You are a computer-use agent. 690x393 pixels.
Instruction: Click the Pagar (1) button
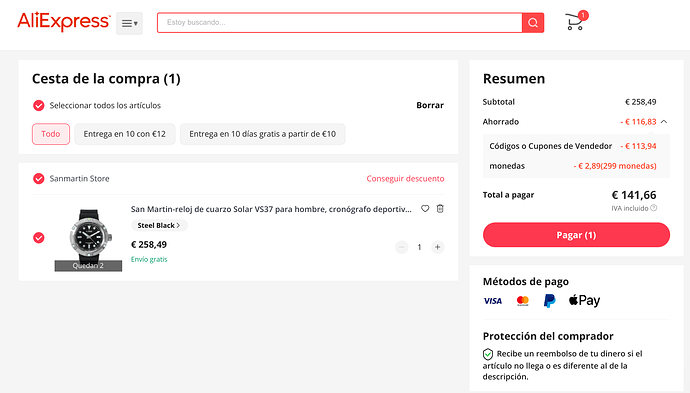(x=576, y=235)
